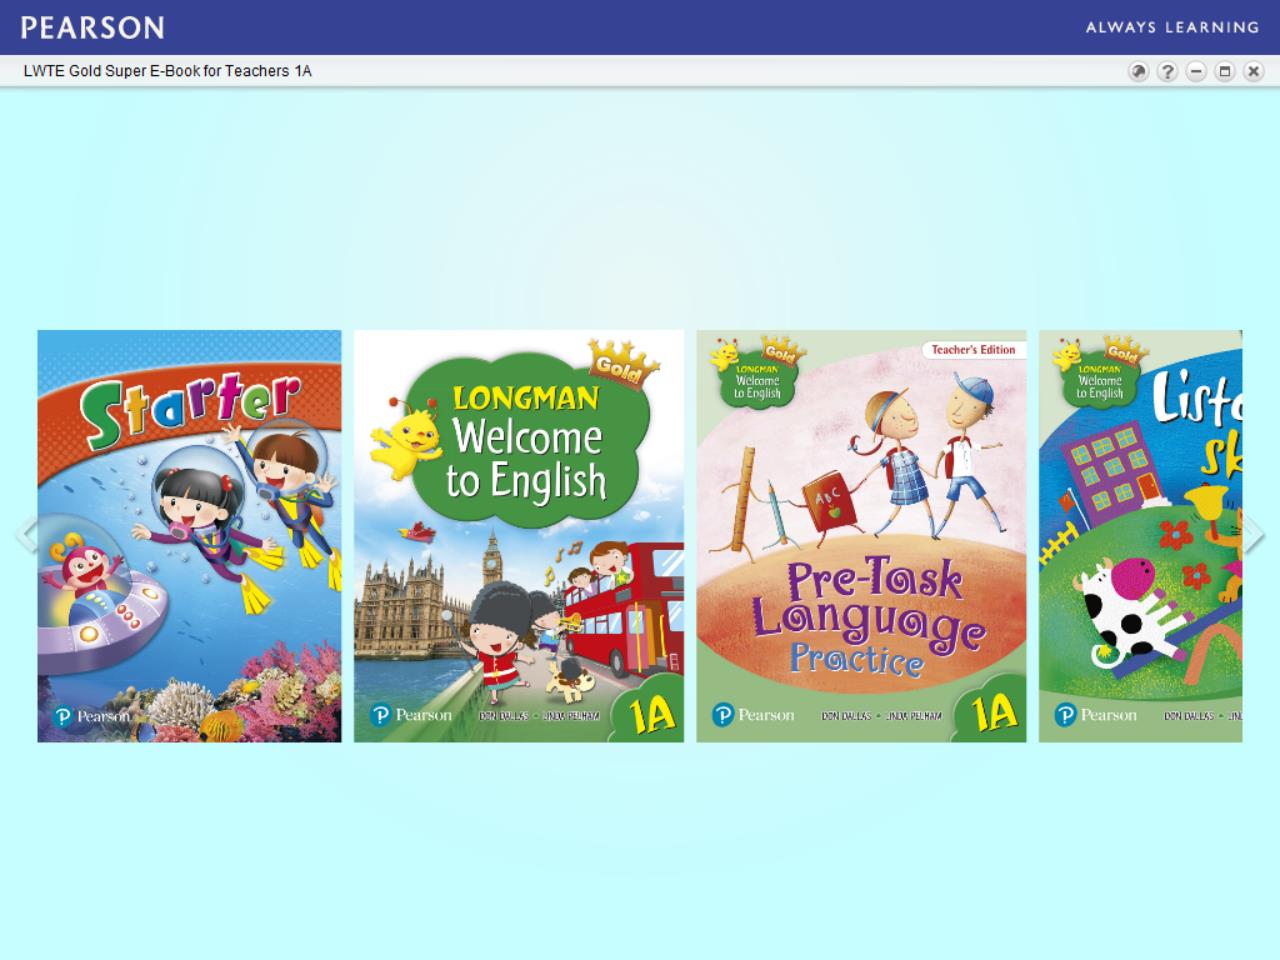Click the 1A badge on Pre-Task Language Practice

(994, 714)
